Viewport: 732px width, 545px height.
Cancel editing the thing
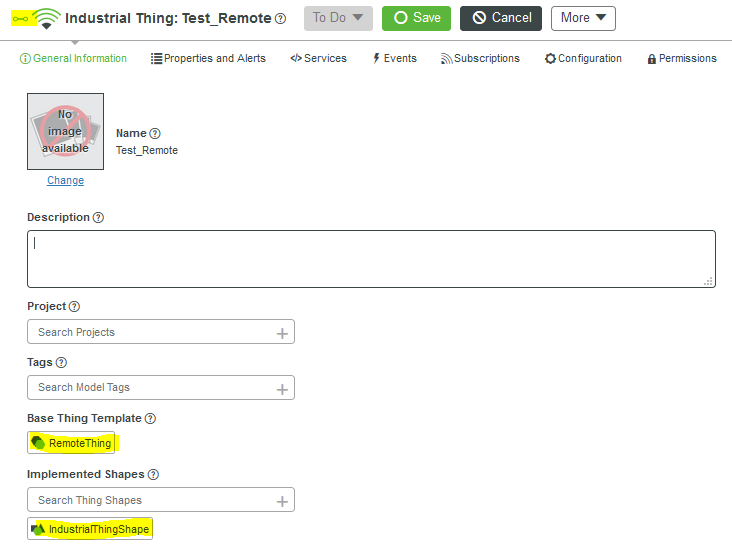[501, 18]
